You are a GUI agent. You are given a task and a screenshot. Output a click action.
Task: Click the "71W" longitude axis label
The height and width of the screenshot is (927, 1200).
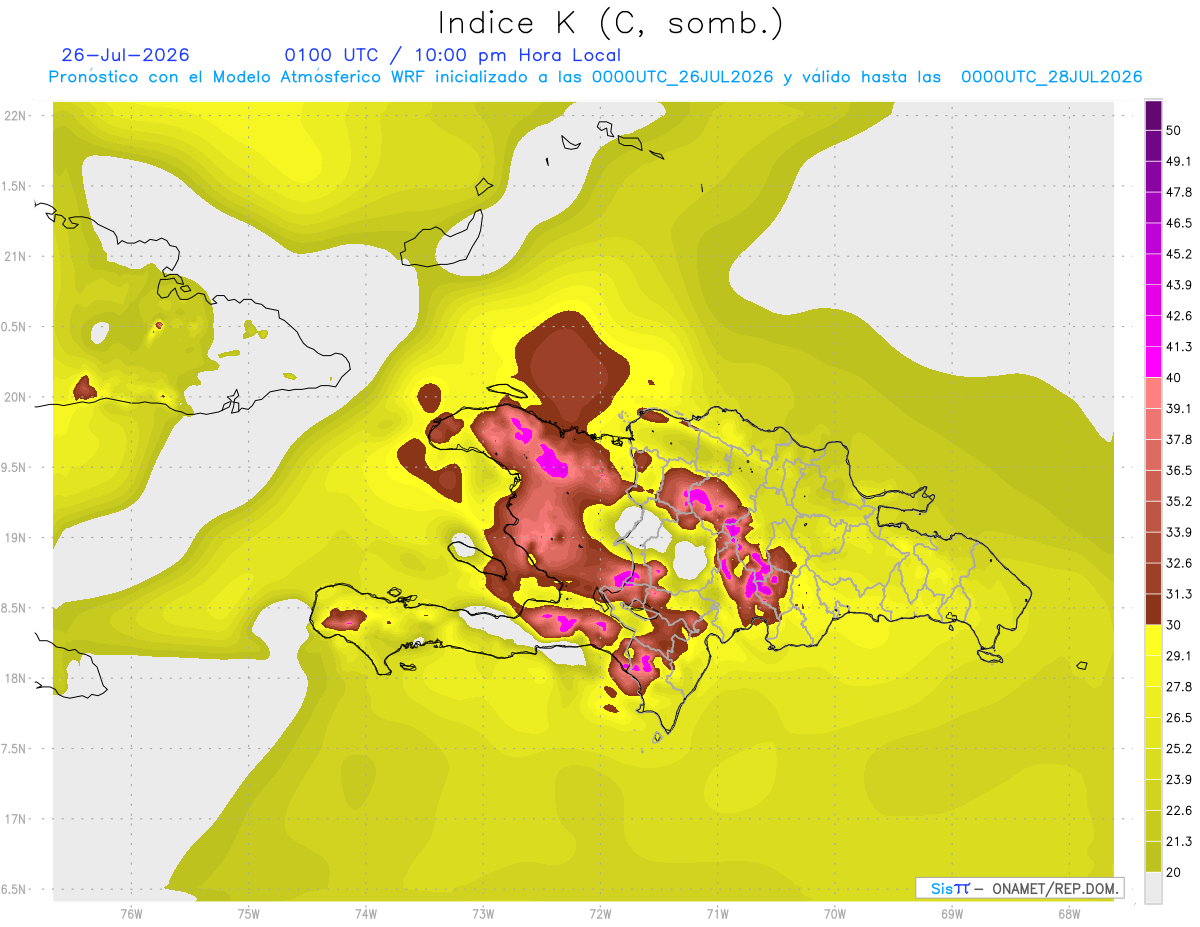click(717, 913)
